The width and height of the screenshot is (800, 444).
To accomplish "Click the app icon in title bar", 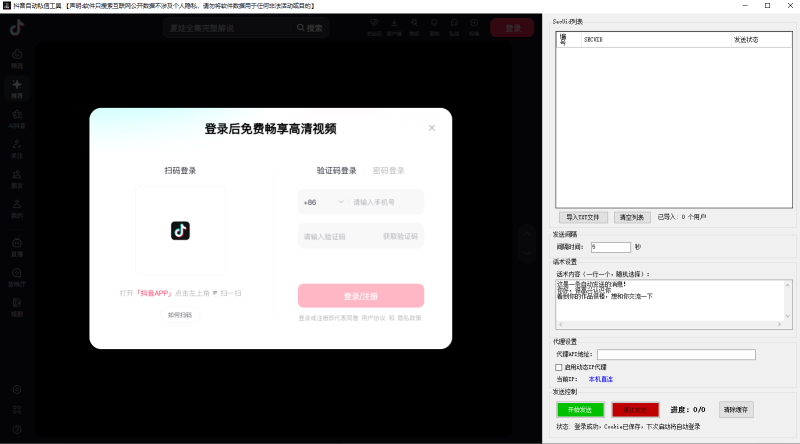I will (7, 6).
